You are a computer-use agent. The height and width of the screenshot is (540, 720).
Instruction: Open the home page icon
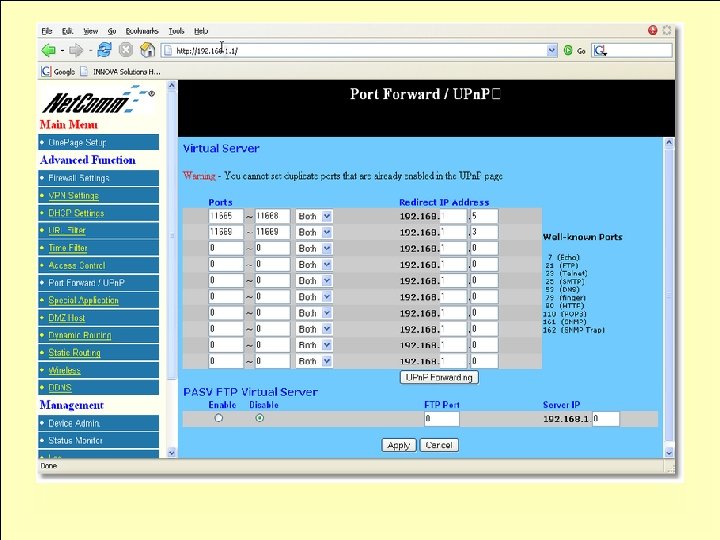click(x=147, y=50)
